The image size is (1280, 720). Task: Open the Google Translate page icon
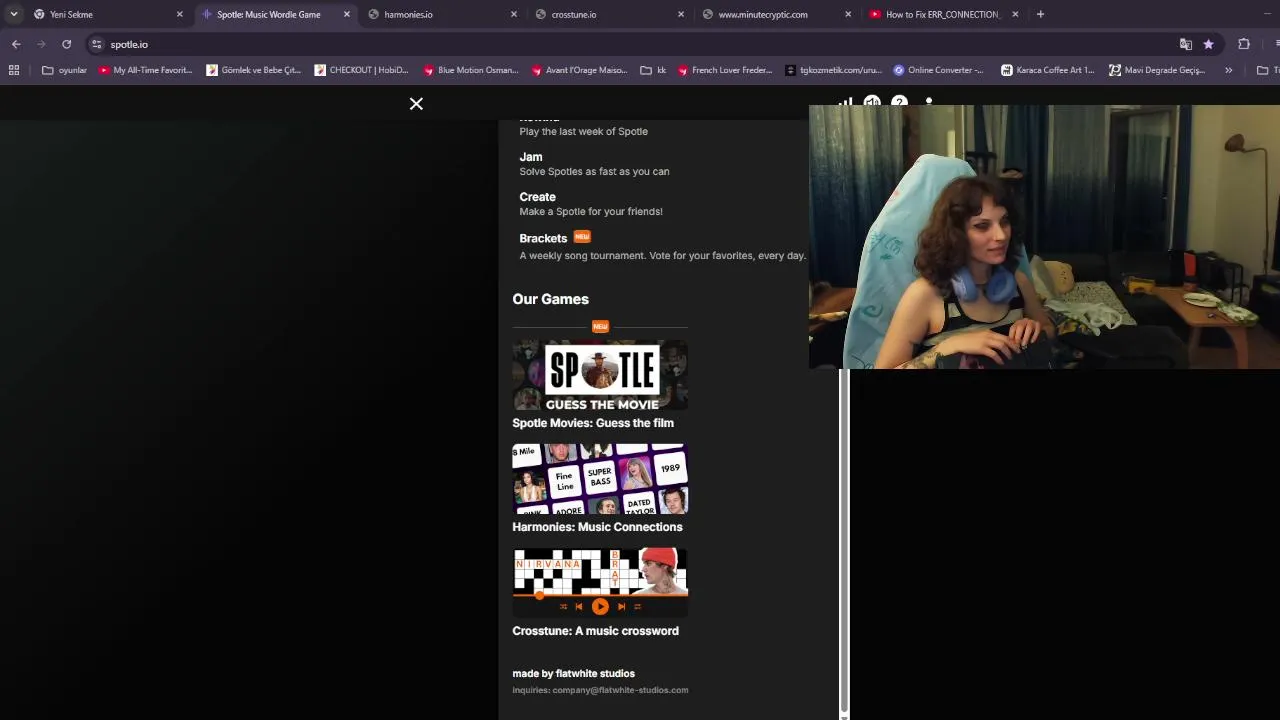(1186, 44)
